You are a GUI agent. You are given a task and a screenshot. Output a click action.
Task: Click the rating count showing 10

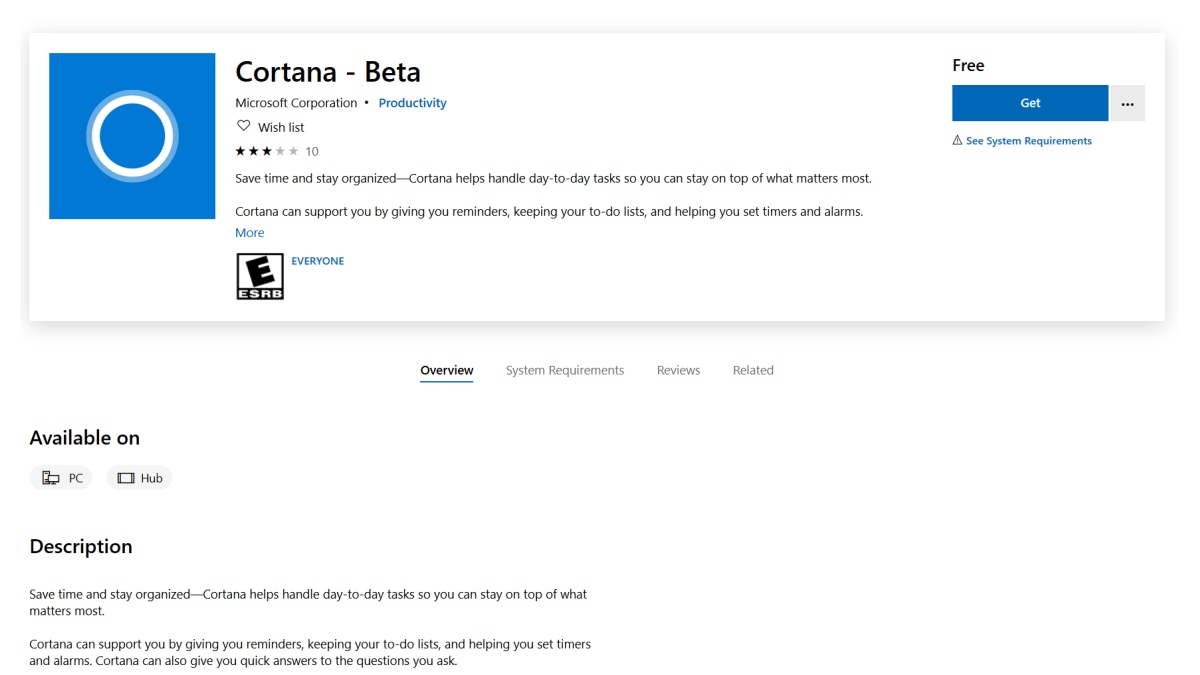click(311, 151)
